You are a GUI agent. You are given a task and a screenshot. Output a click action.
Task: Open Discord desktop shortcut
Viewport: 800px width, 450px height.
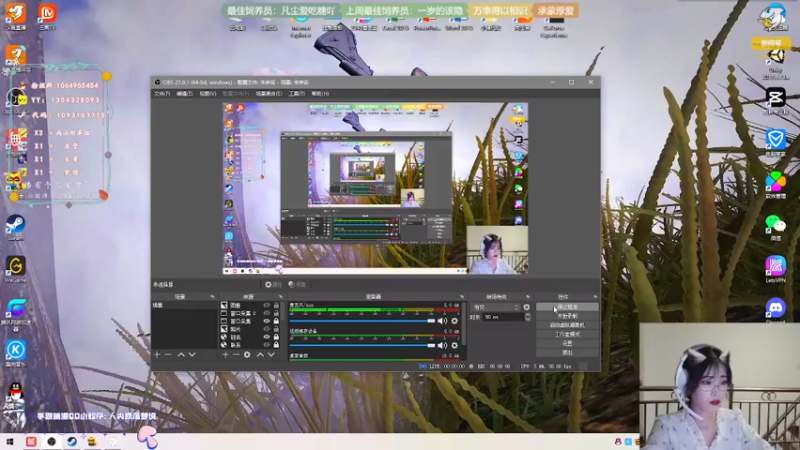[x=776, y=311]
